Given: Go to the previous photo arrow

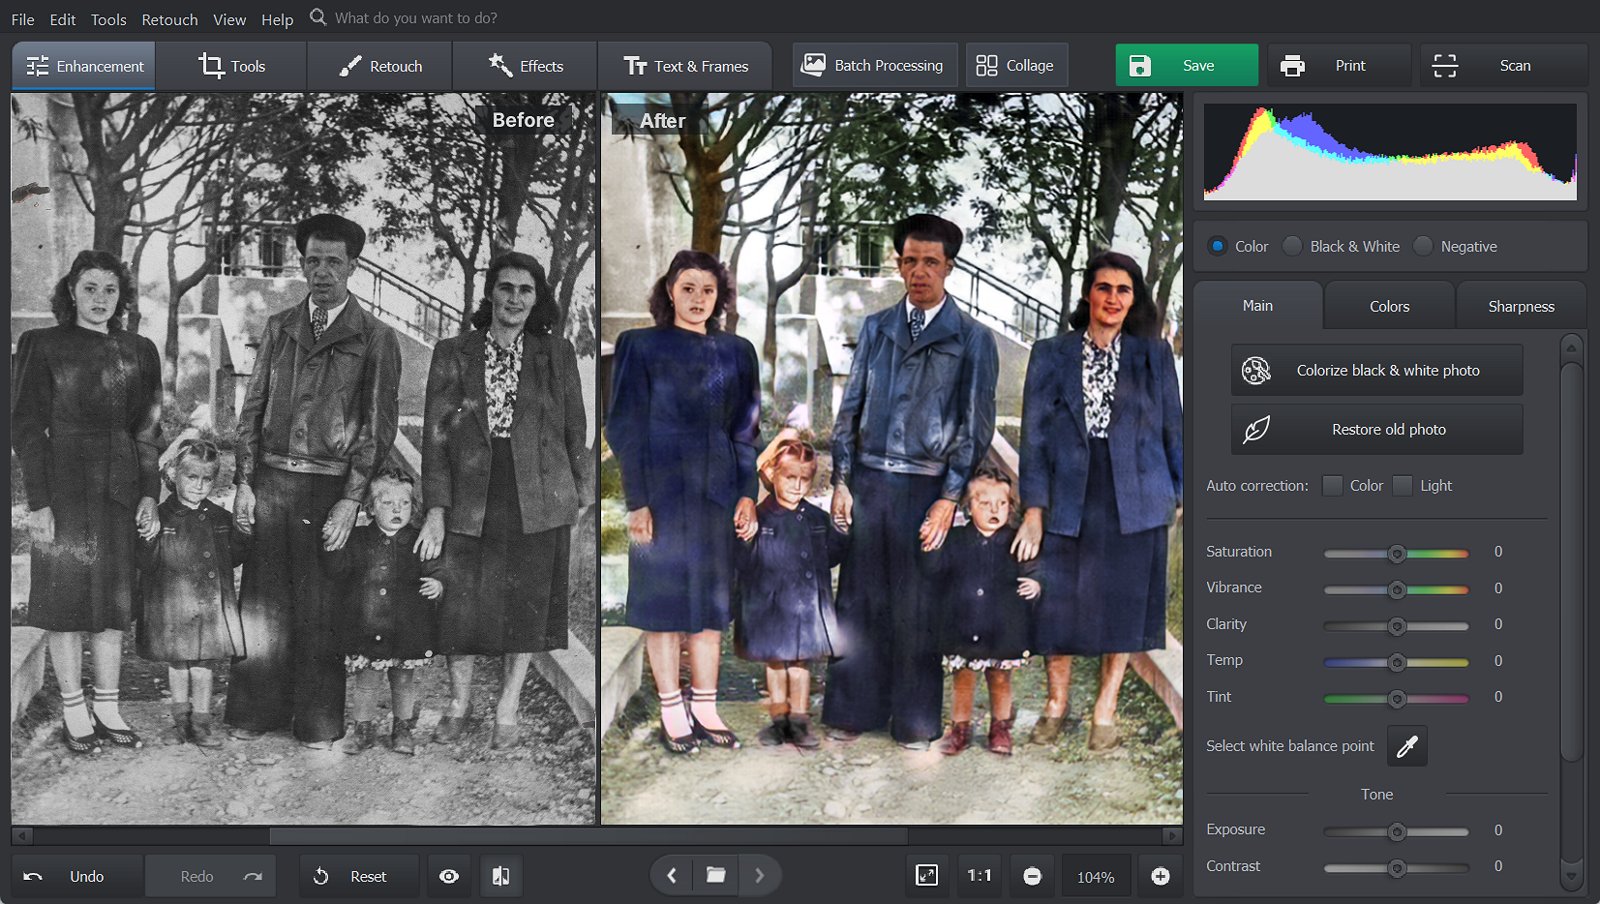Looking at the screenshot, I should click(672, 876).
